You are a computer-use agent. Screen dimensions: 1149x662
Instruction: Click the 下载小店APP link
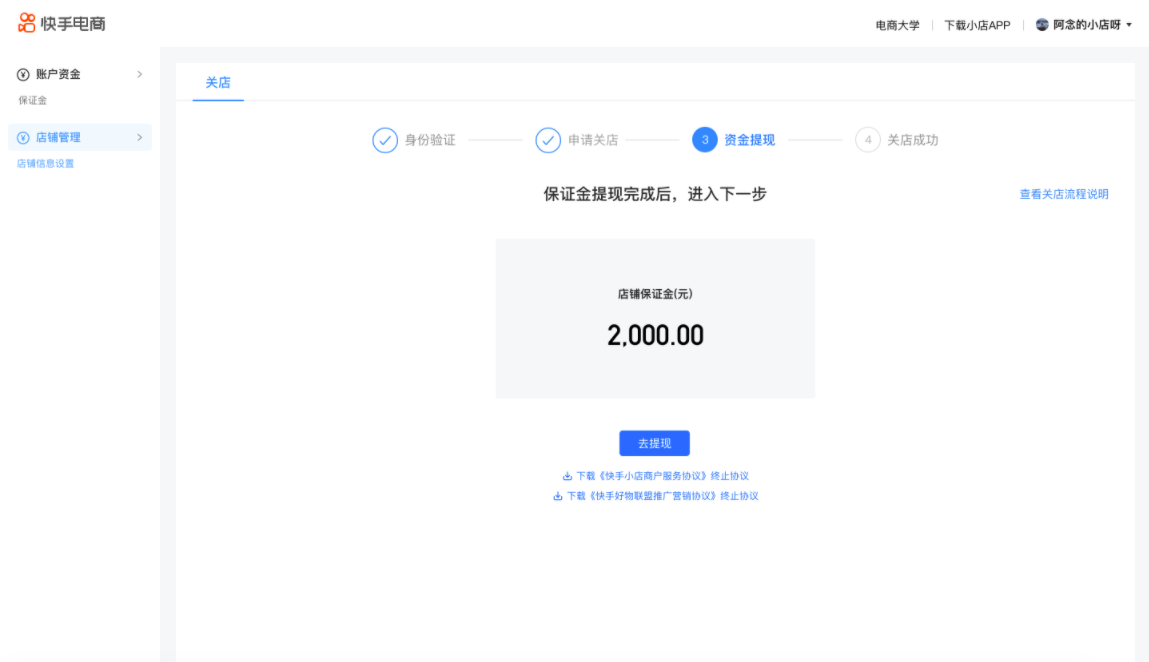977,25
